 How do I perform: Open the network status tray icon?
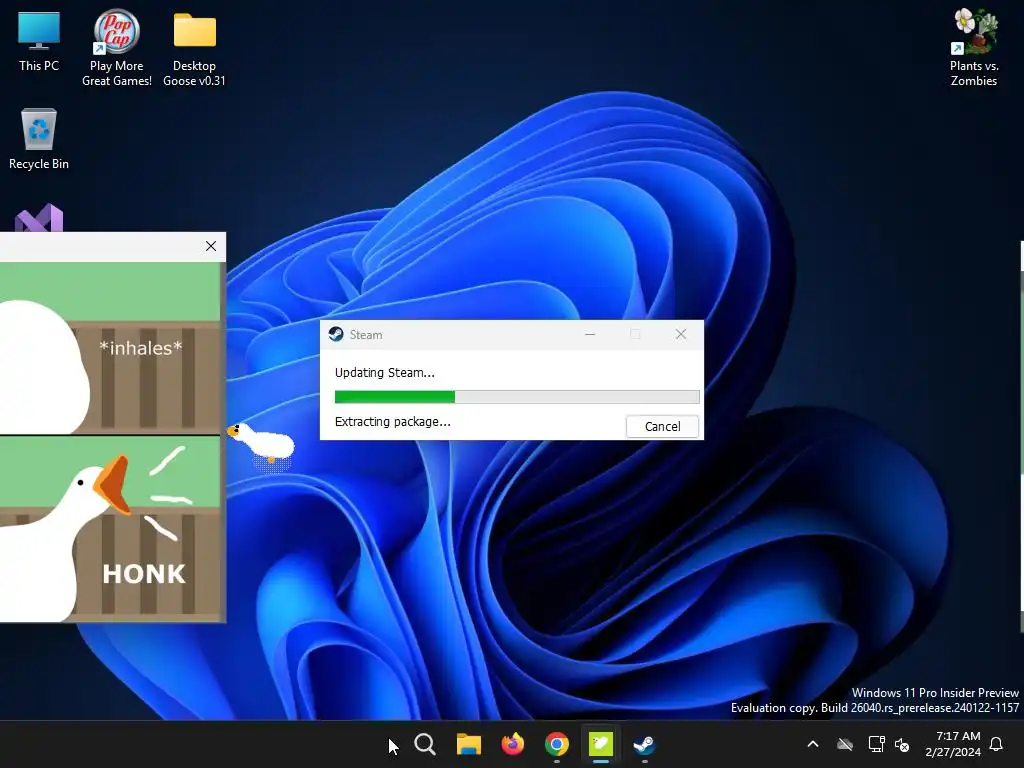click(x=876, y=744)
